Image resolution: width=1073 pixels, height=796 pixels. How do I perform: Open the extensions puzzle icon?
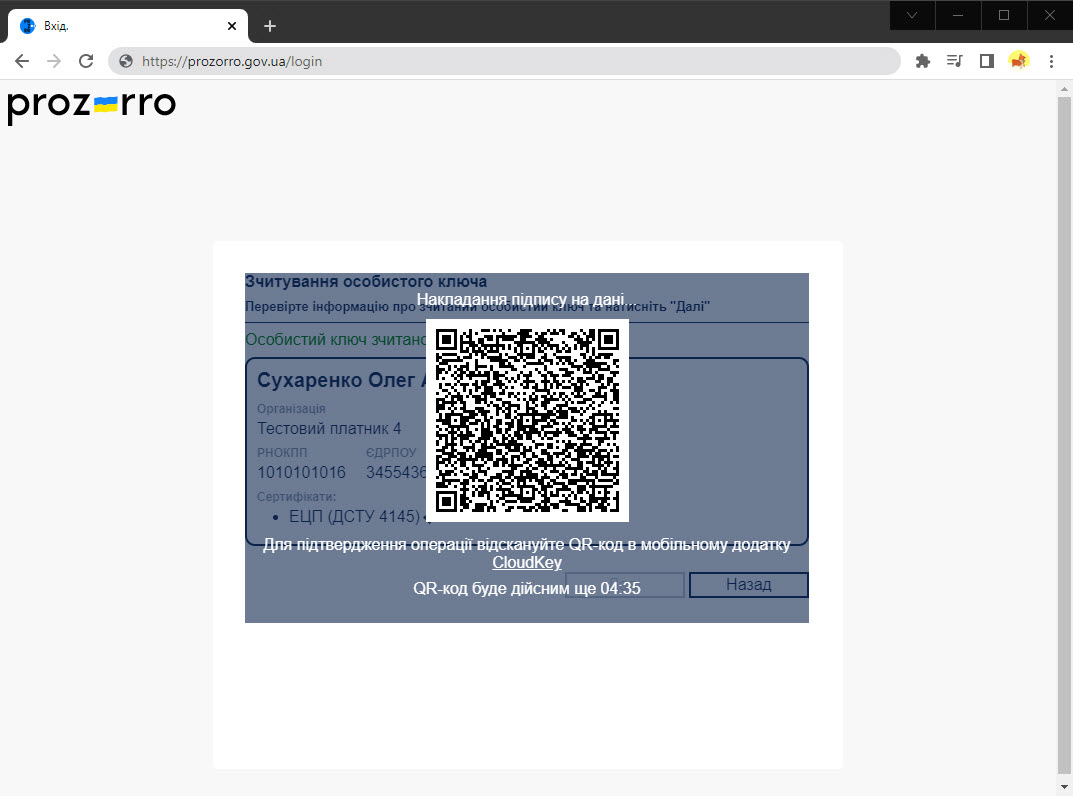click(x=923, y=62)
